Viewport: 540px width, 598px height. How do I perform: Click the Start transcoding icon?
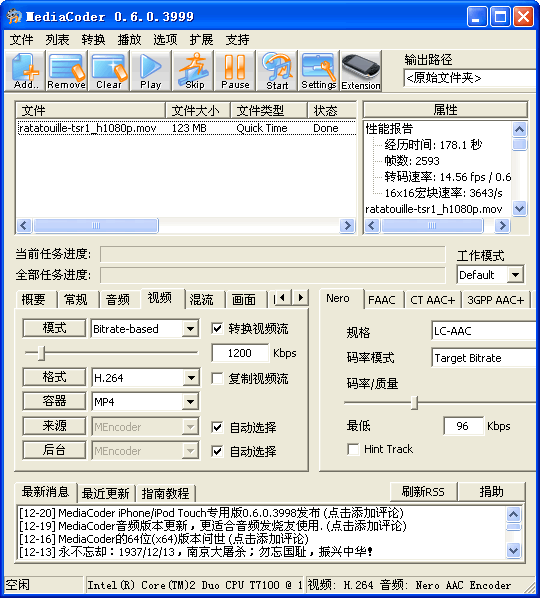tap(277, 71)
